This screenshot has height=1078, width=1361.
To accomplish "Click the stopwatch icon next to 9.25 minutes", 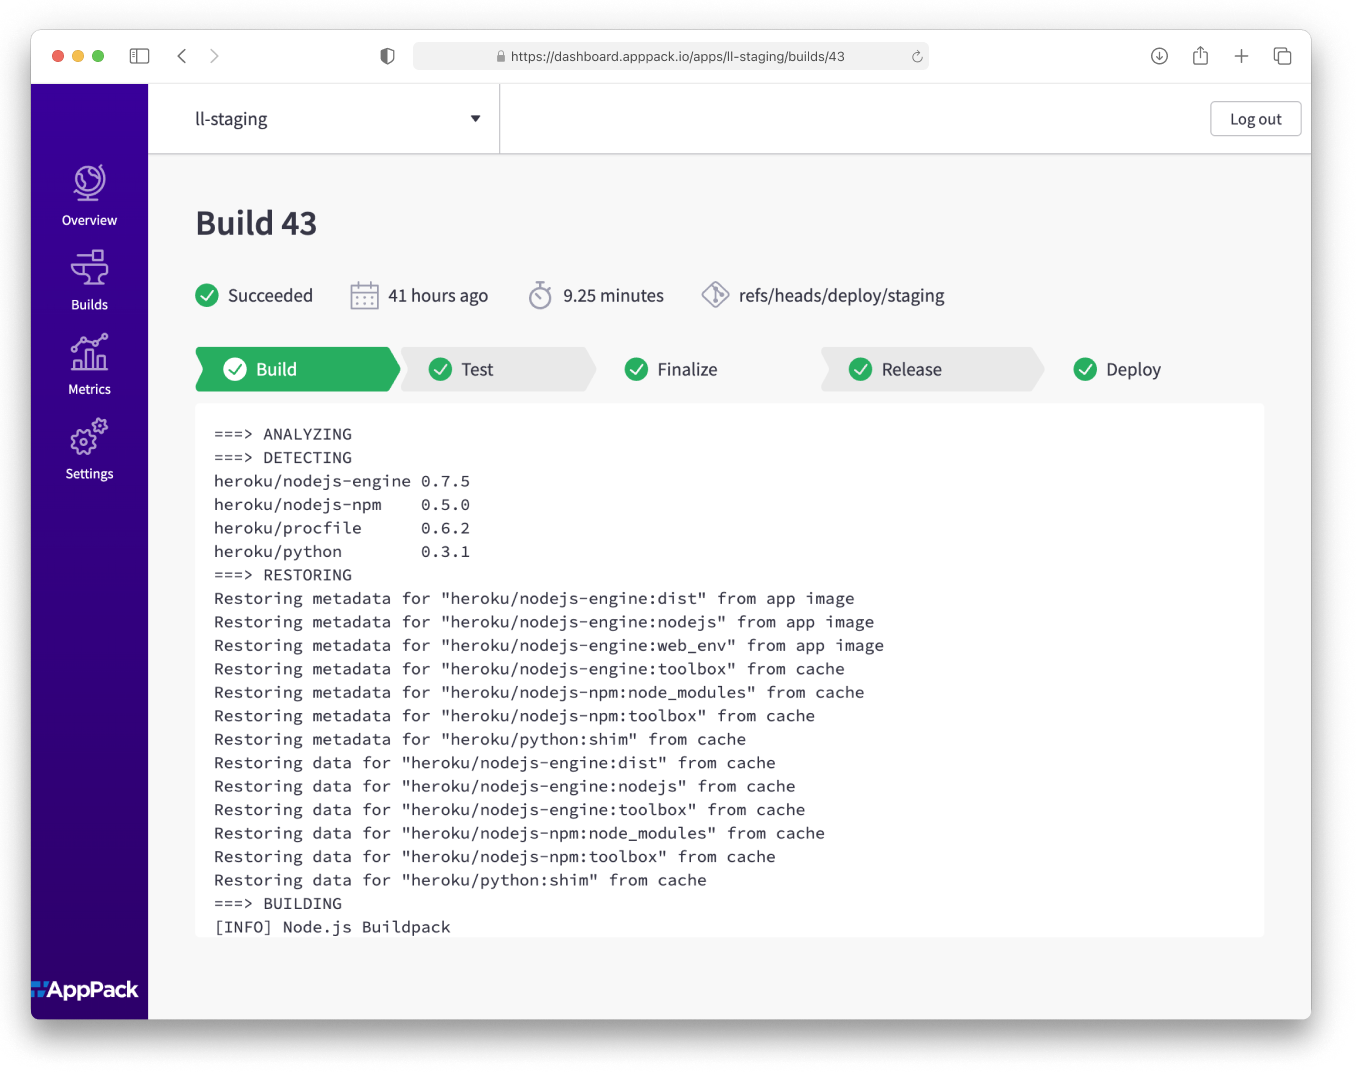I will click(540, 295).
